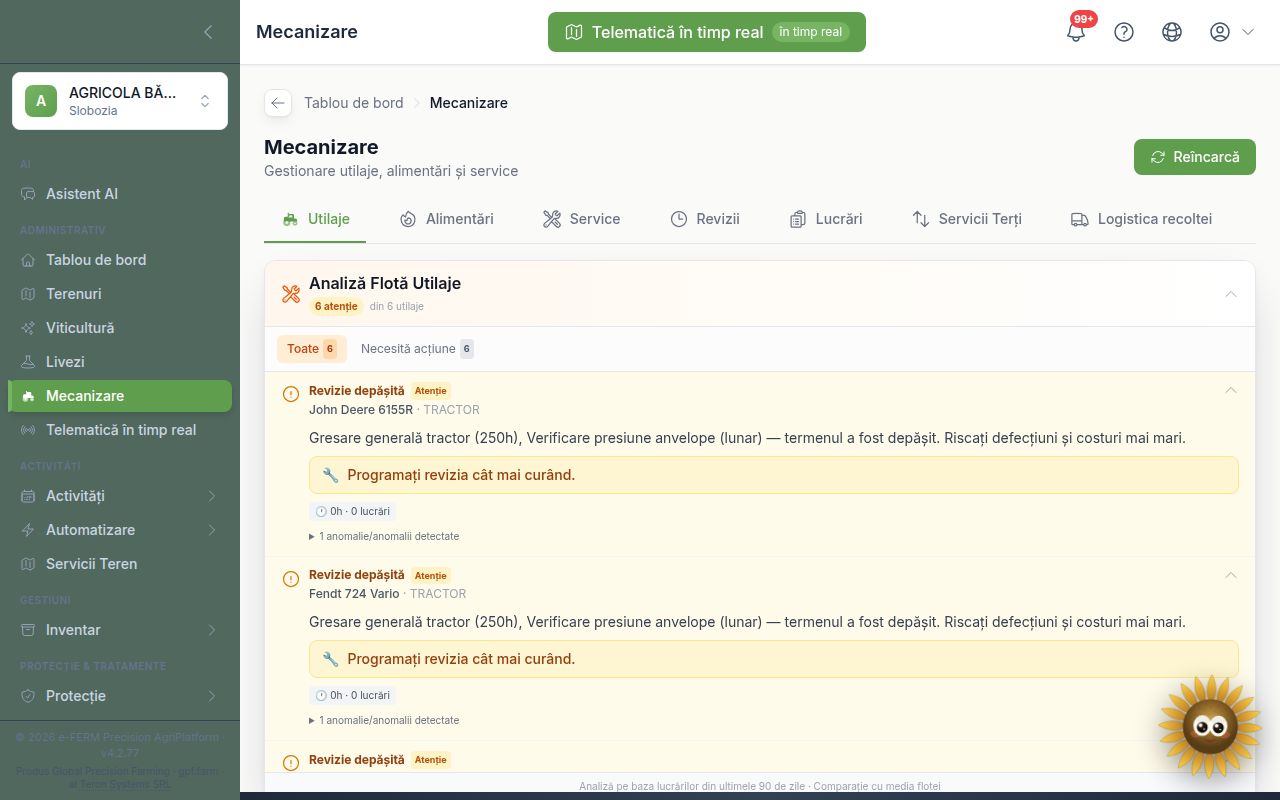Select the Utilaje tab

pyautogui.click(x=315, y=219)
